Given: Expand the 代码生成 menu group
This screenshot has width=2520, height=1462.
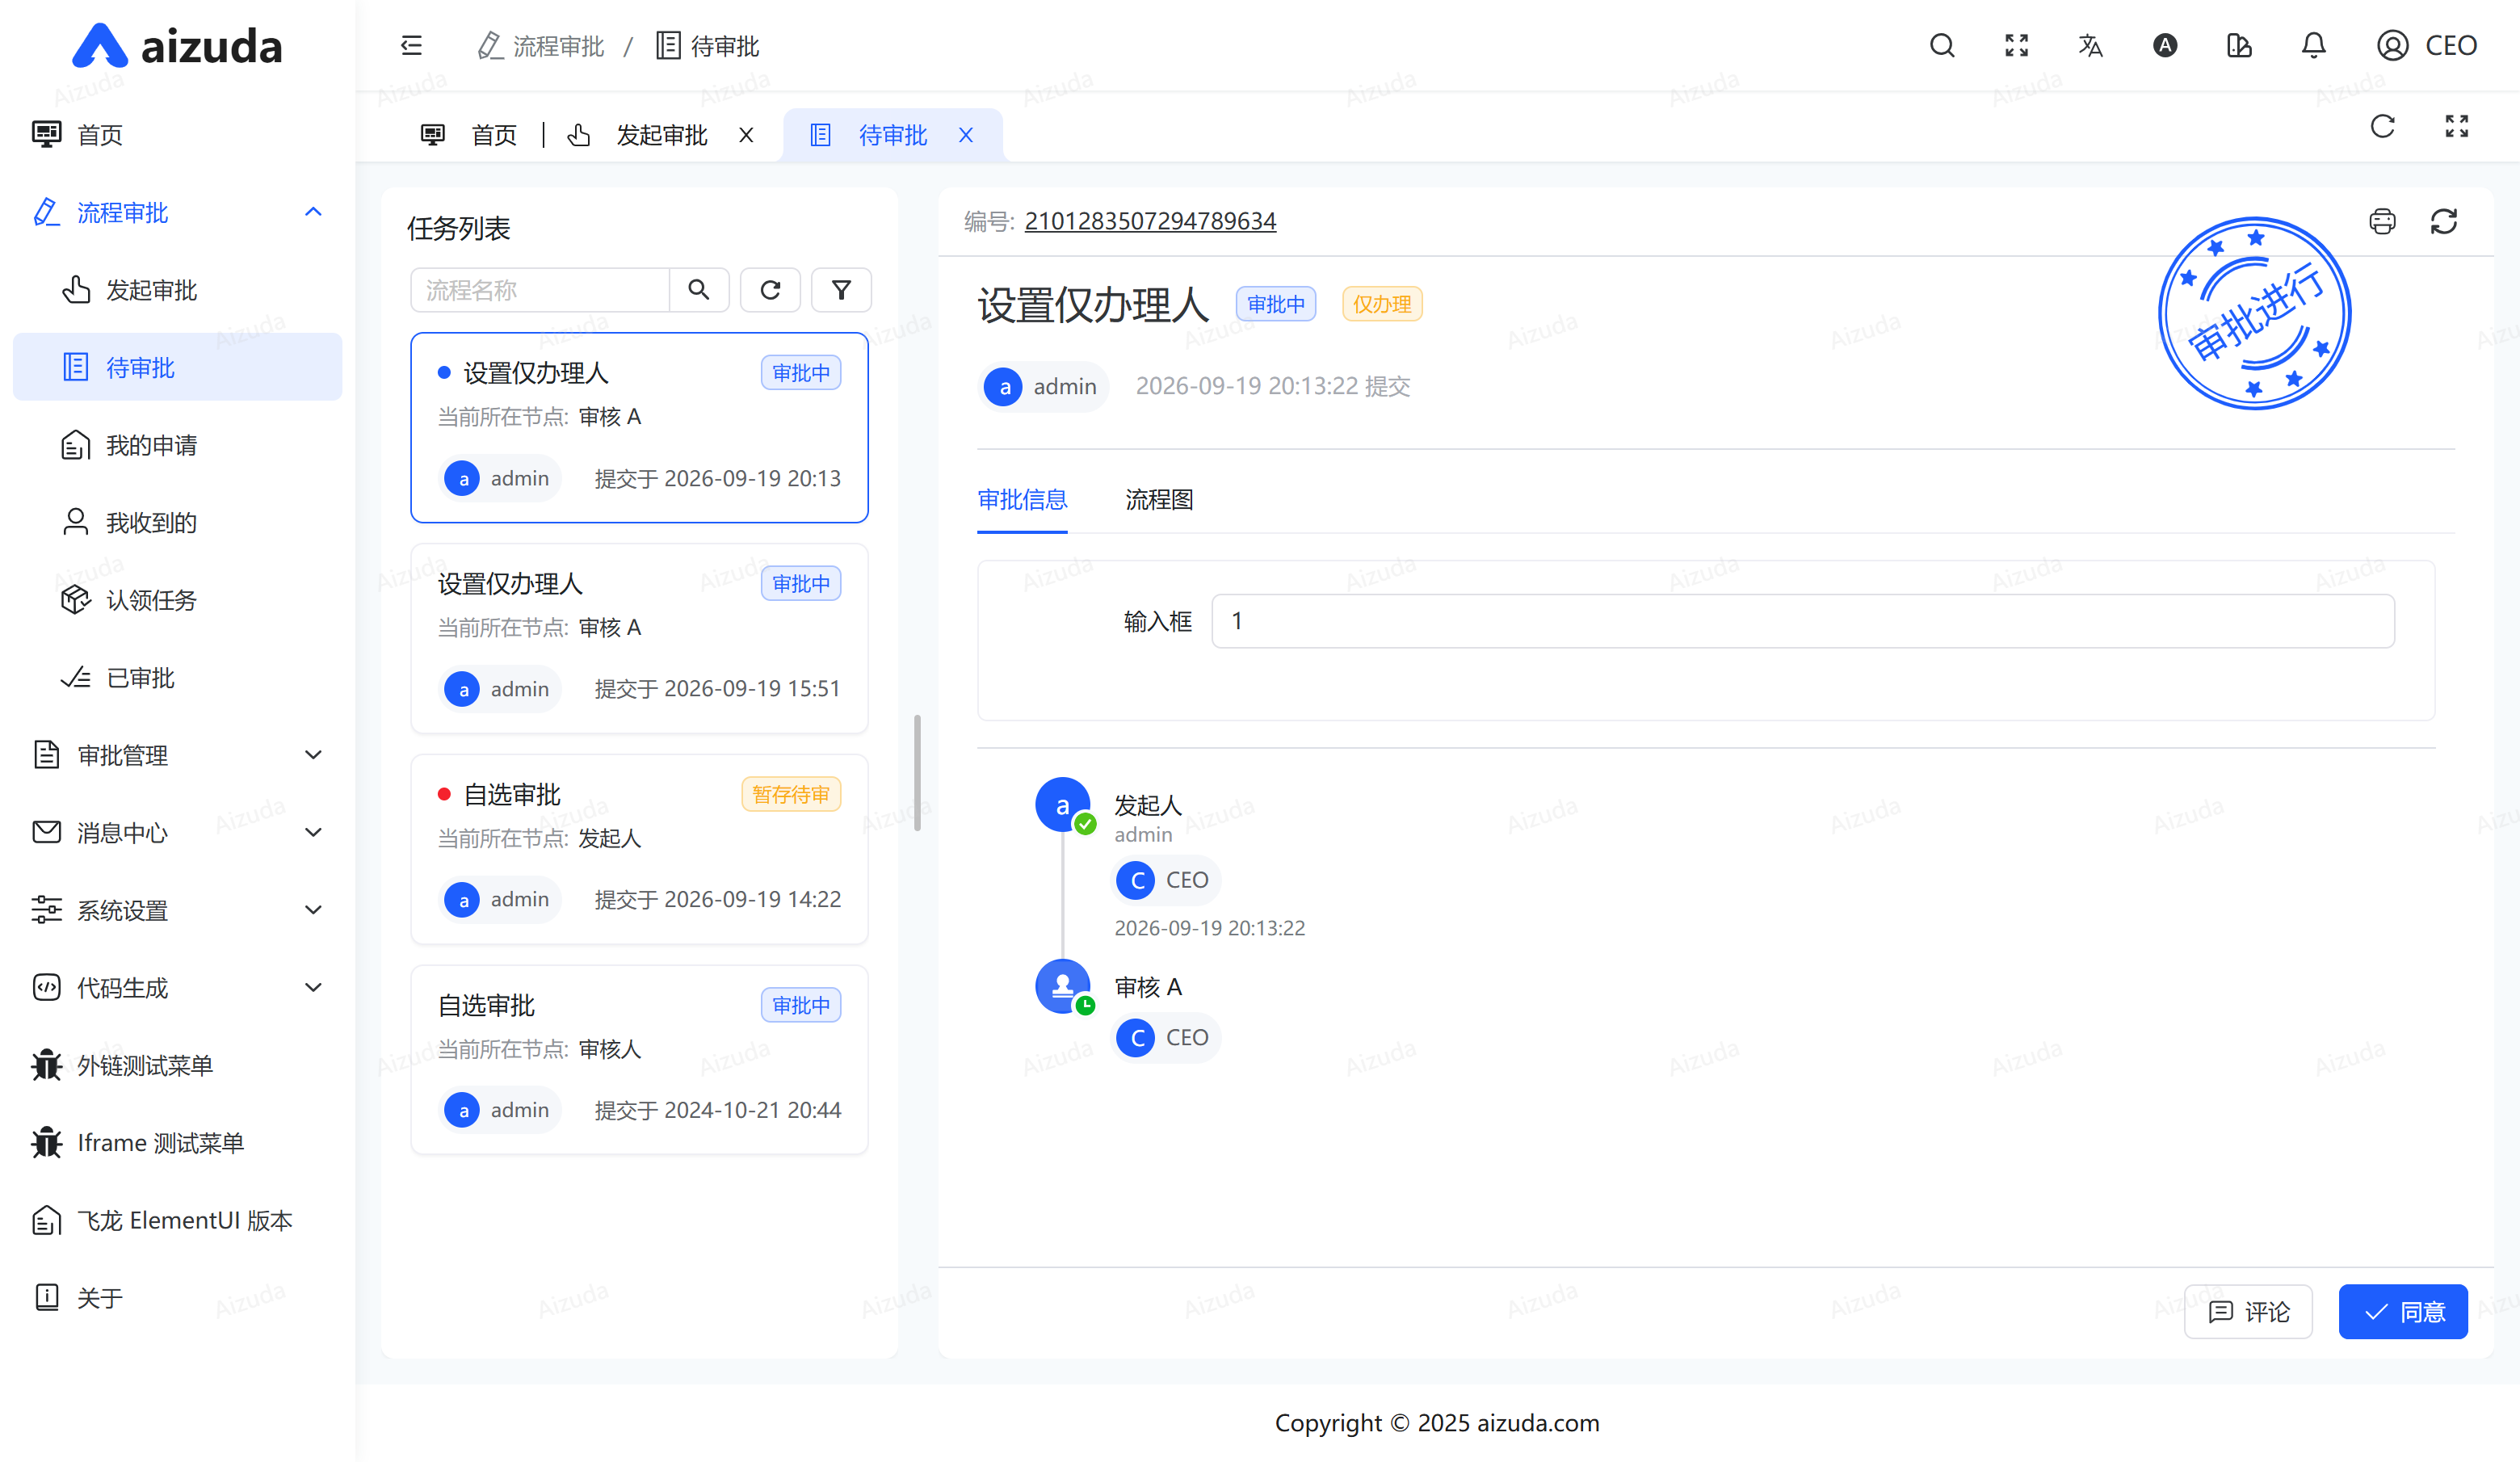Looking at the screenshot, I should click(x=178, y=988).
